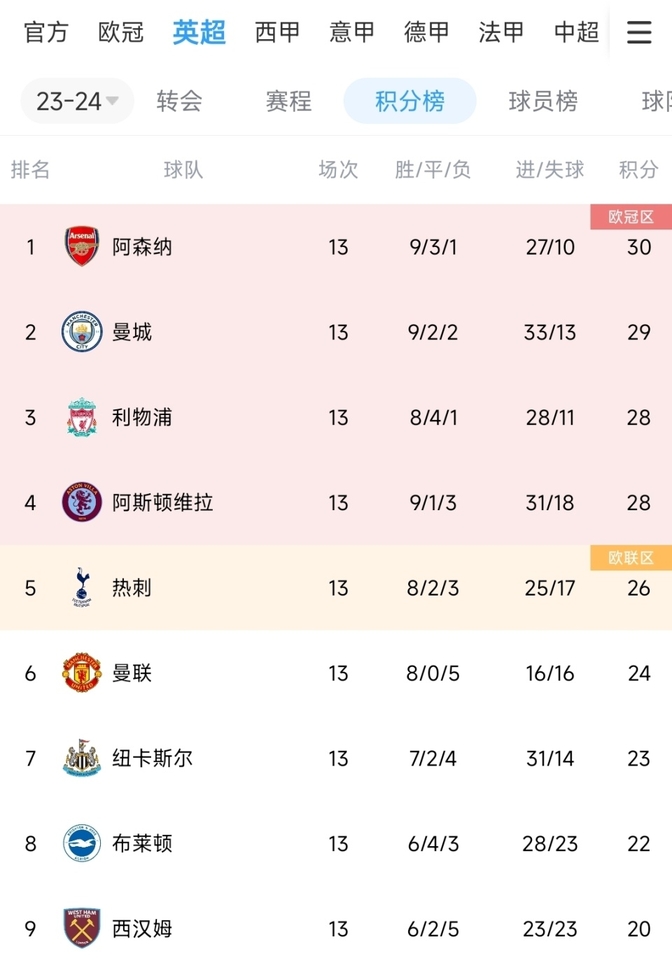The image size is (672, 970).
Task: Click the Newcastle club crest
Action: pos(82,758)
